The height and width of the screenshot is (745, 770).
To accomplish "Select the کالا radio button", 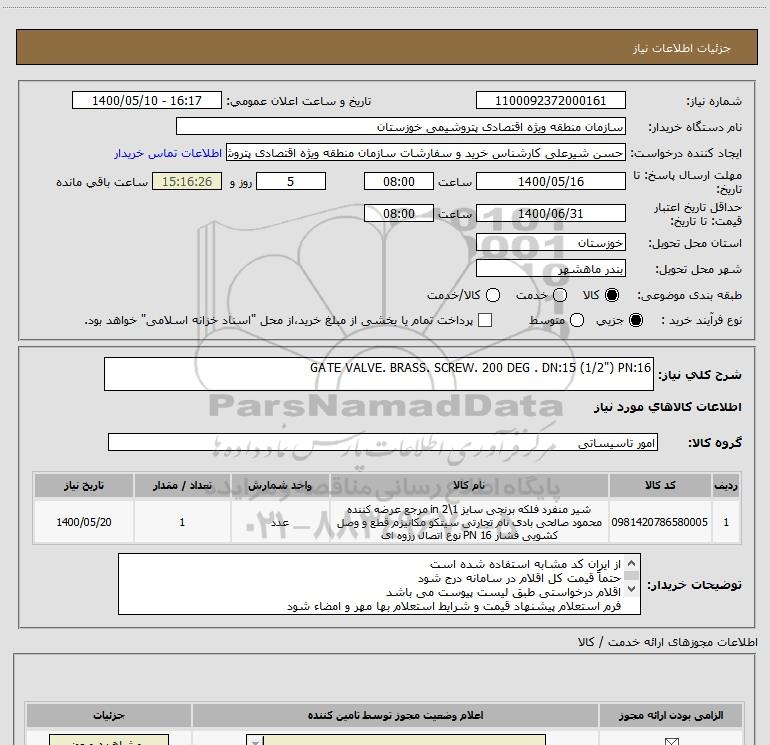I will [612, 295].
